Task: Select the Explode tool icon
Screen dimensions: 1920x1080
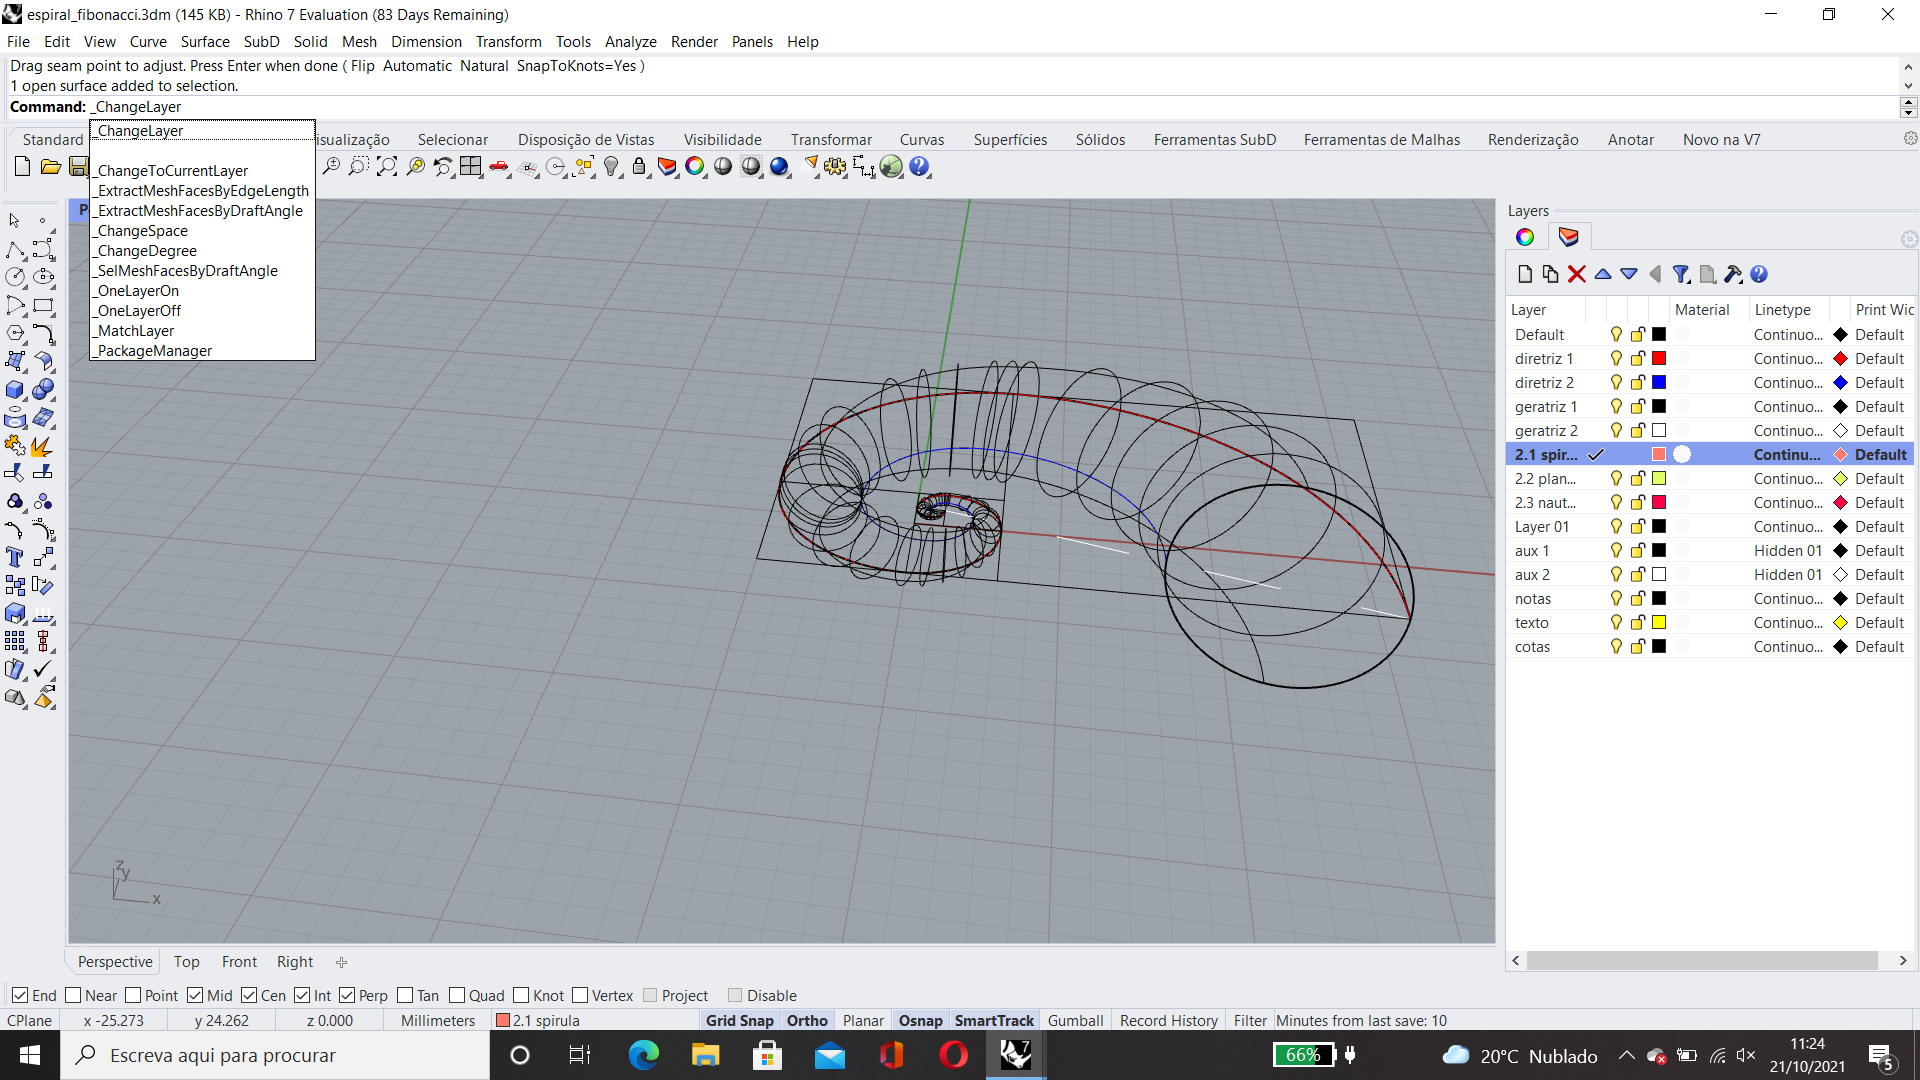Action: click(42, 445)
